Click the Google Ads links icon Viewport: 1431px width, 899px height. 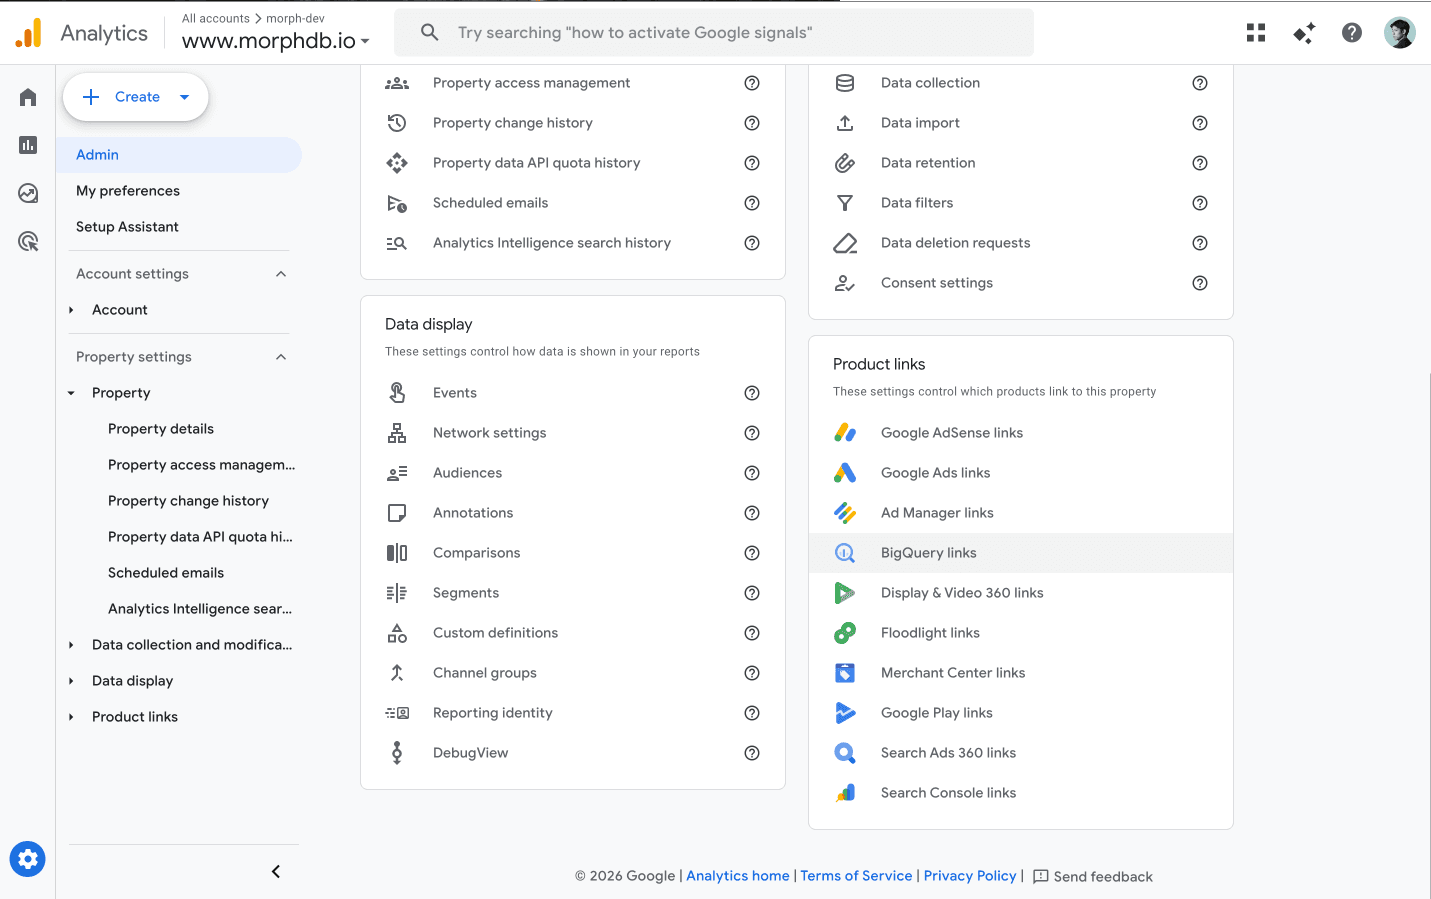(845, 473)
